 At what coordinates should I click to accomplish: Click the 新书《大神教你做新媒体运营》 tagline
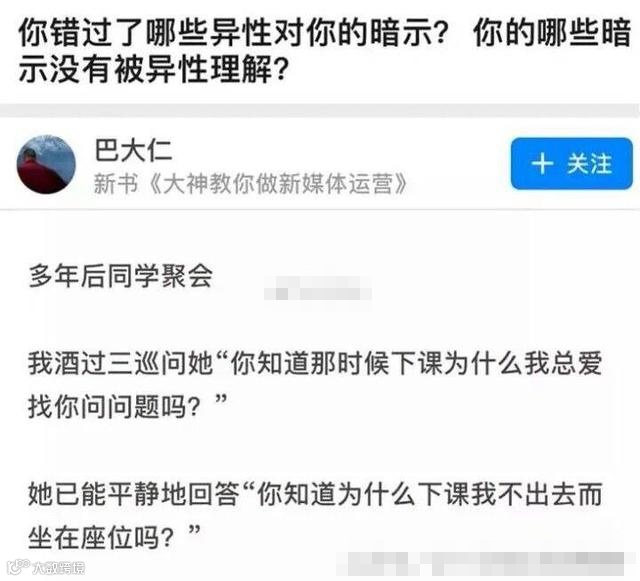251,183
